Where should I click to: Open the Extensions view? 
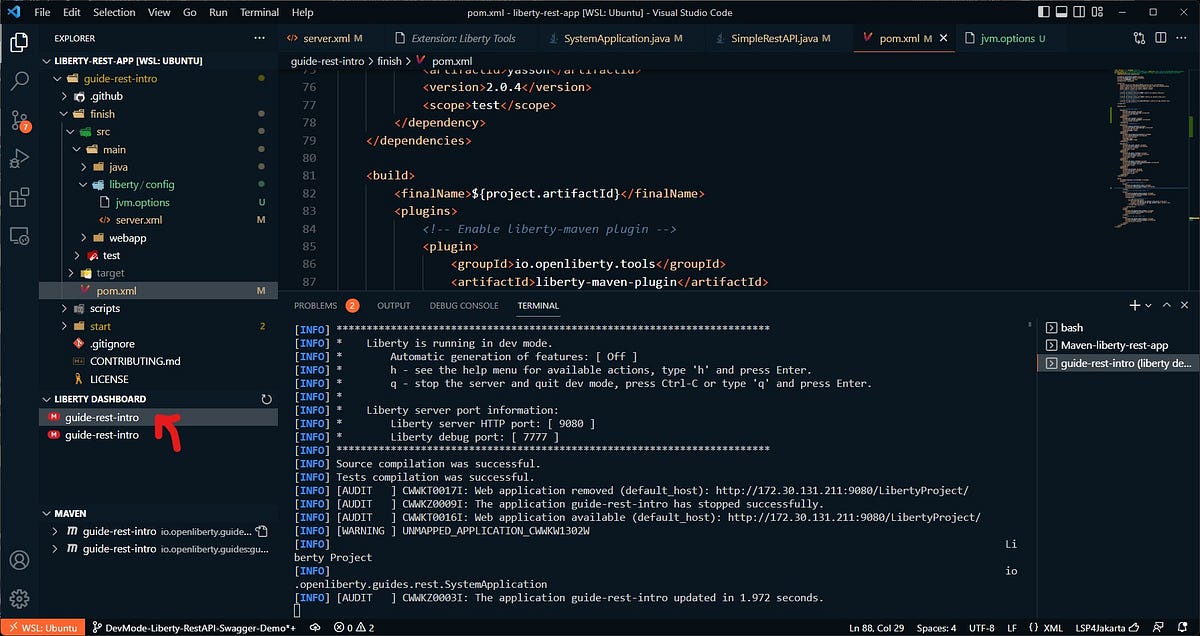[x=20, y=198]
